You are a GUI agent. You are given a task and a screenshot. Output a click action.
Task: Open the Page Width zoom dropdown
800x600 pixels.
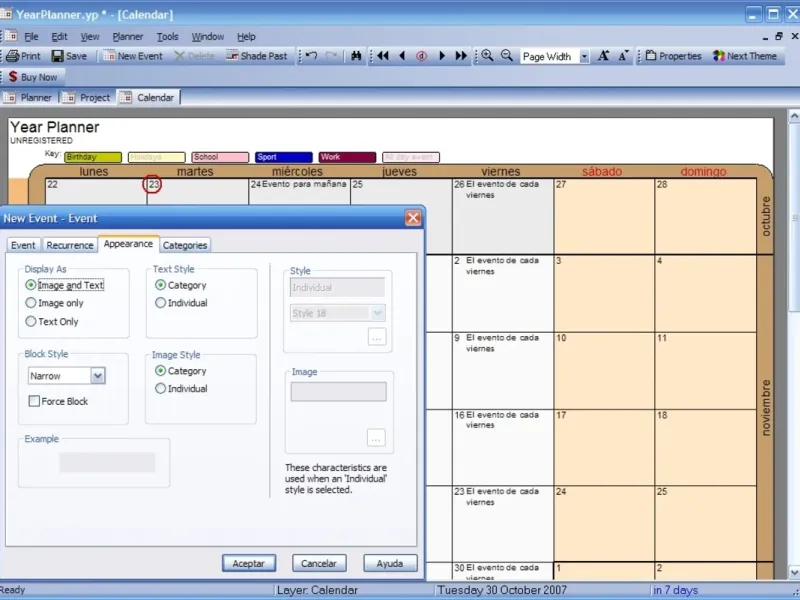tap(584, 57)
